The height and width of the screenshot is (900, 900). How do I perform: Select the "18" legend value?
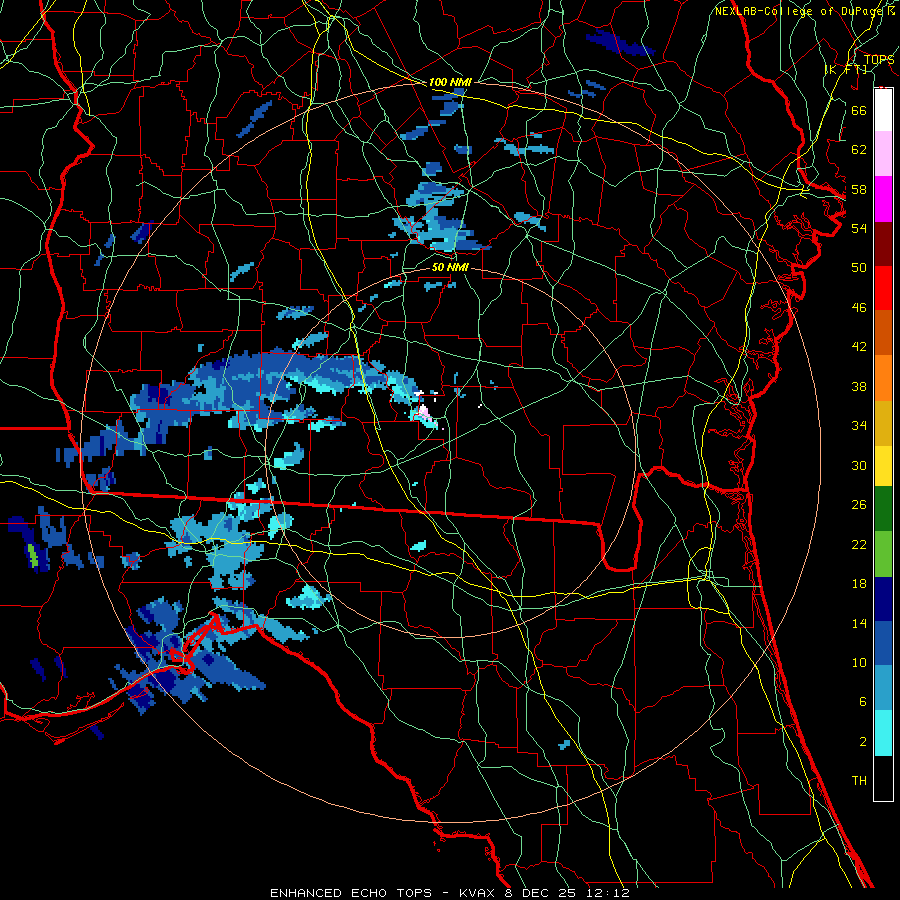[x=859, y=584]
